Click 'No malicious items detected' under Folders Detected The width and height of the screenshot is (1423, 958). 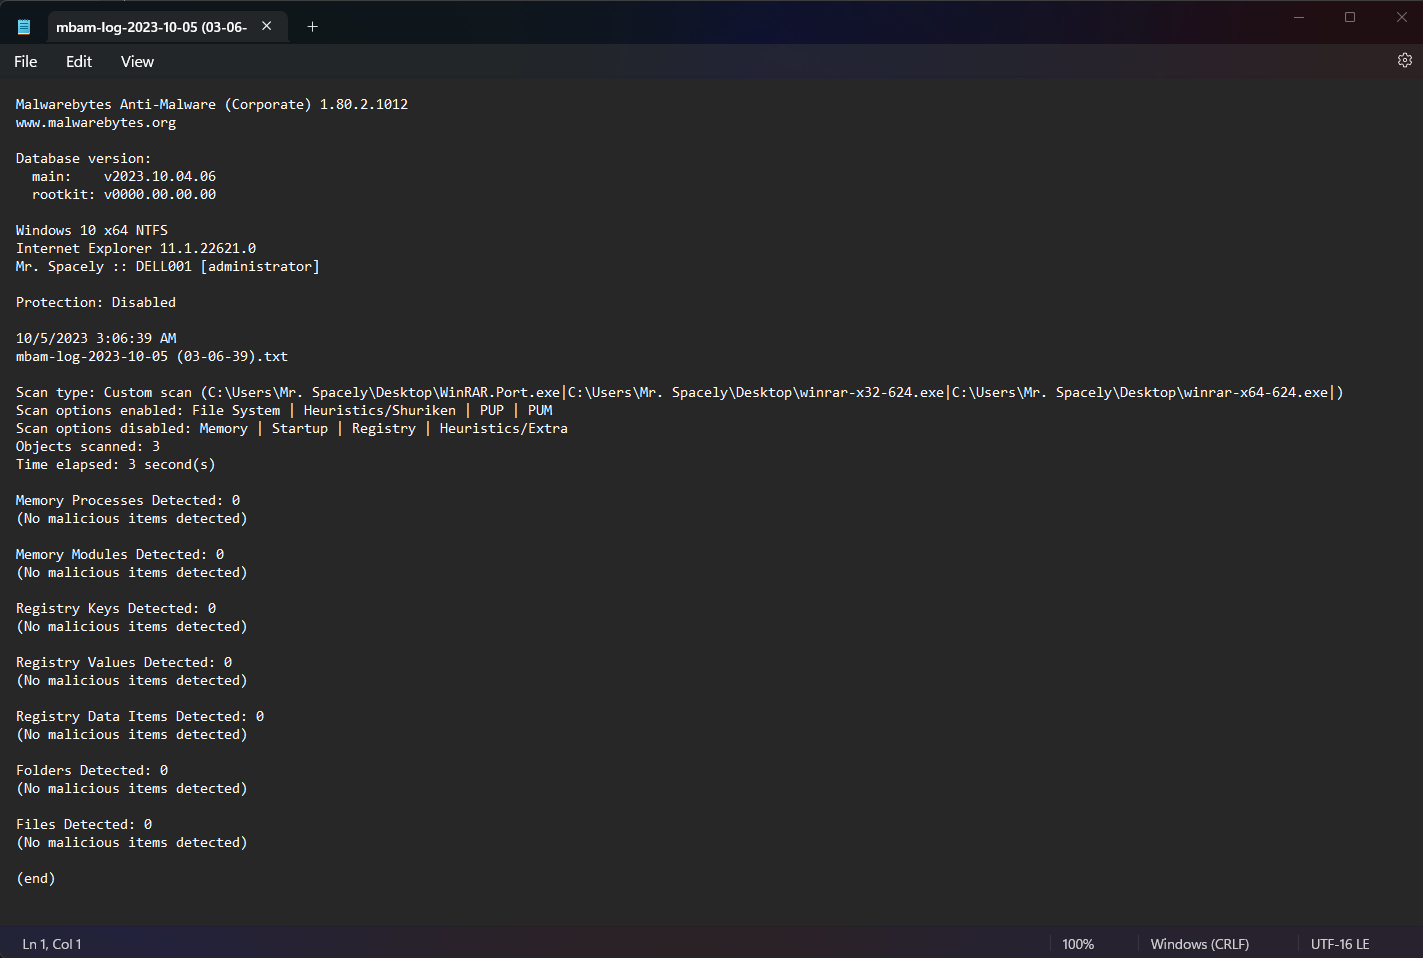click(132, 788)
